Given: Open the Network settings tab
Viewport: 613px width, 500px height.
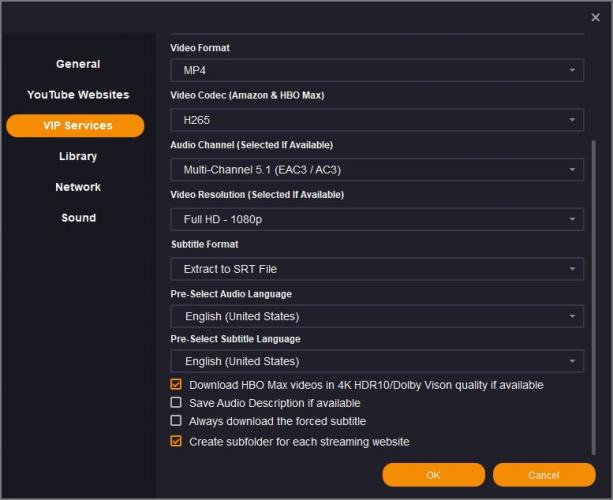Looking at the screenshot, I should pos(77,187).
